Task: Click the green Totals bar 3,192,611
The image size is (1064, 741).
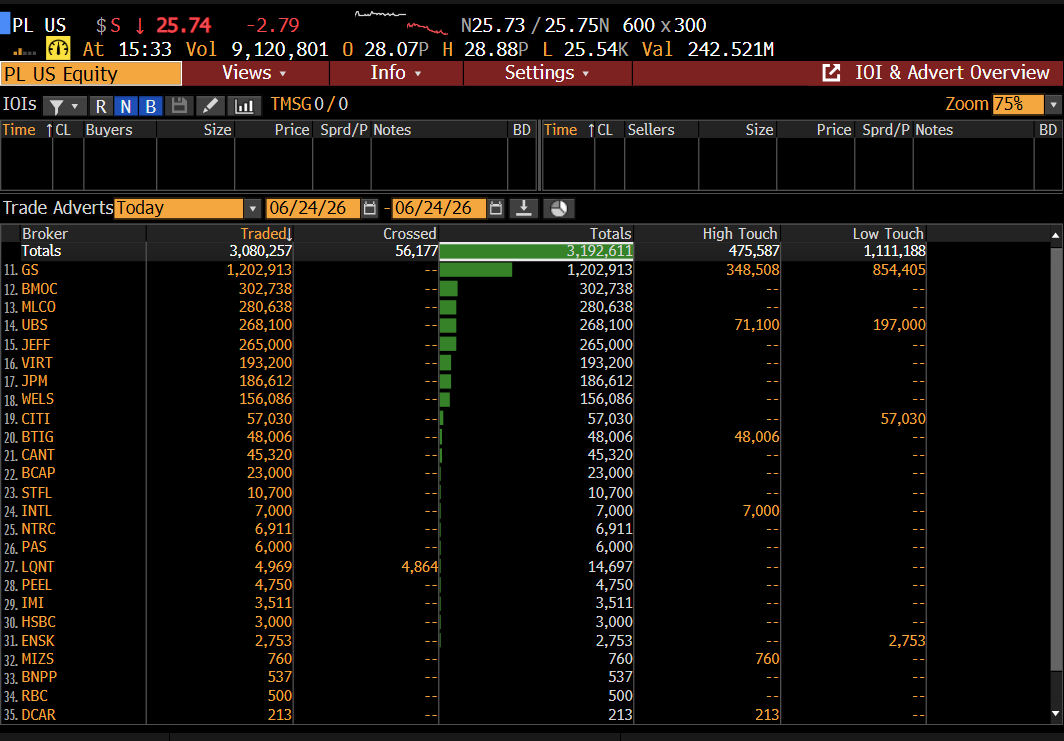Action: tap(536, 251)
